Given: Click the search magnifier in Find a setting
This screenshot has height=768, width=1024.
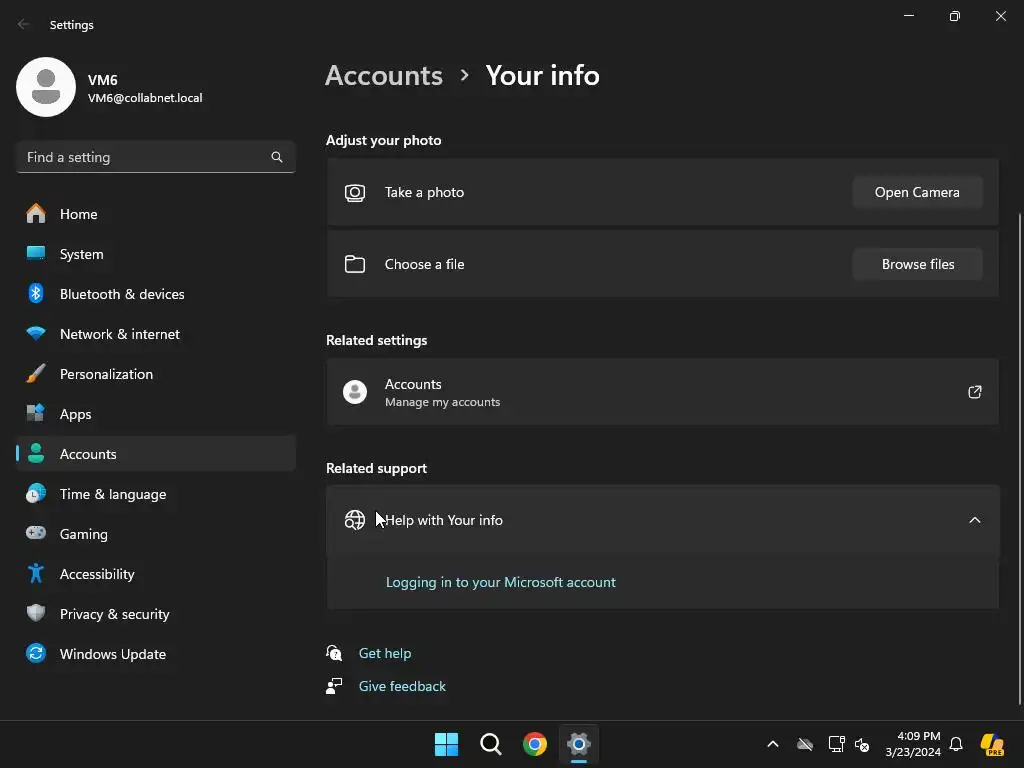Looking at the screenshot, I should pyautogui.click(x=277, y=157).
